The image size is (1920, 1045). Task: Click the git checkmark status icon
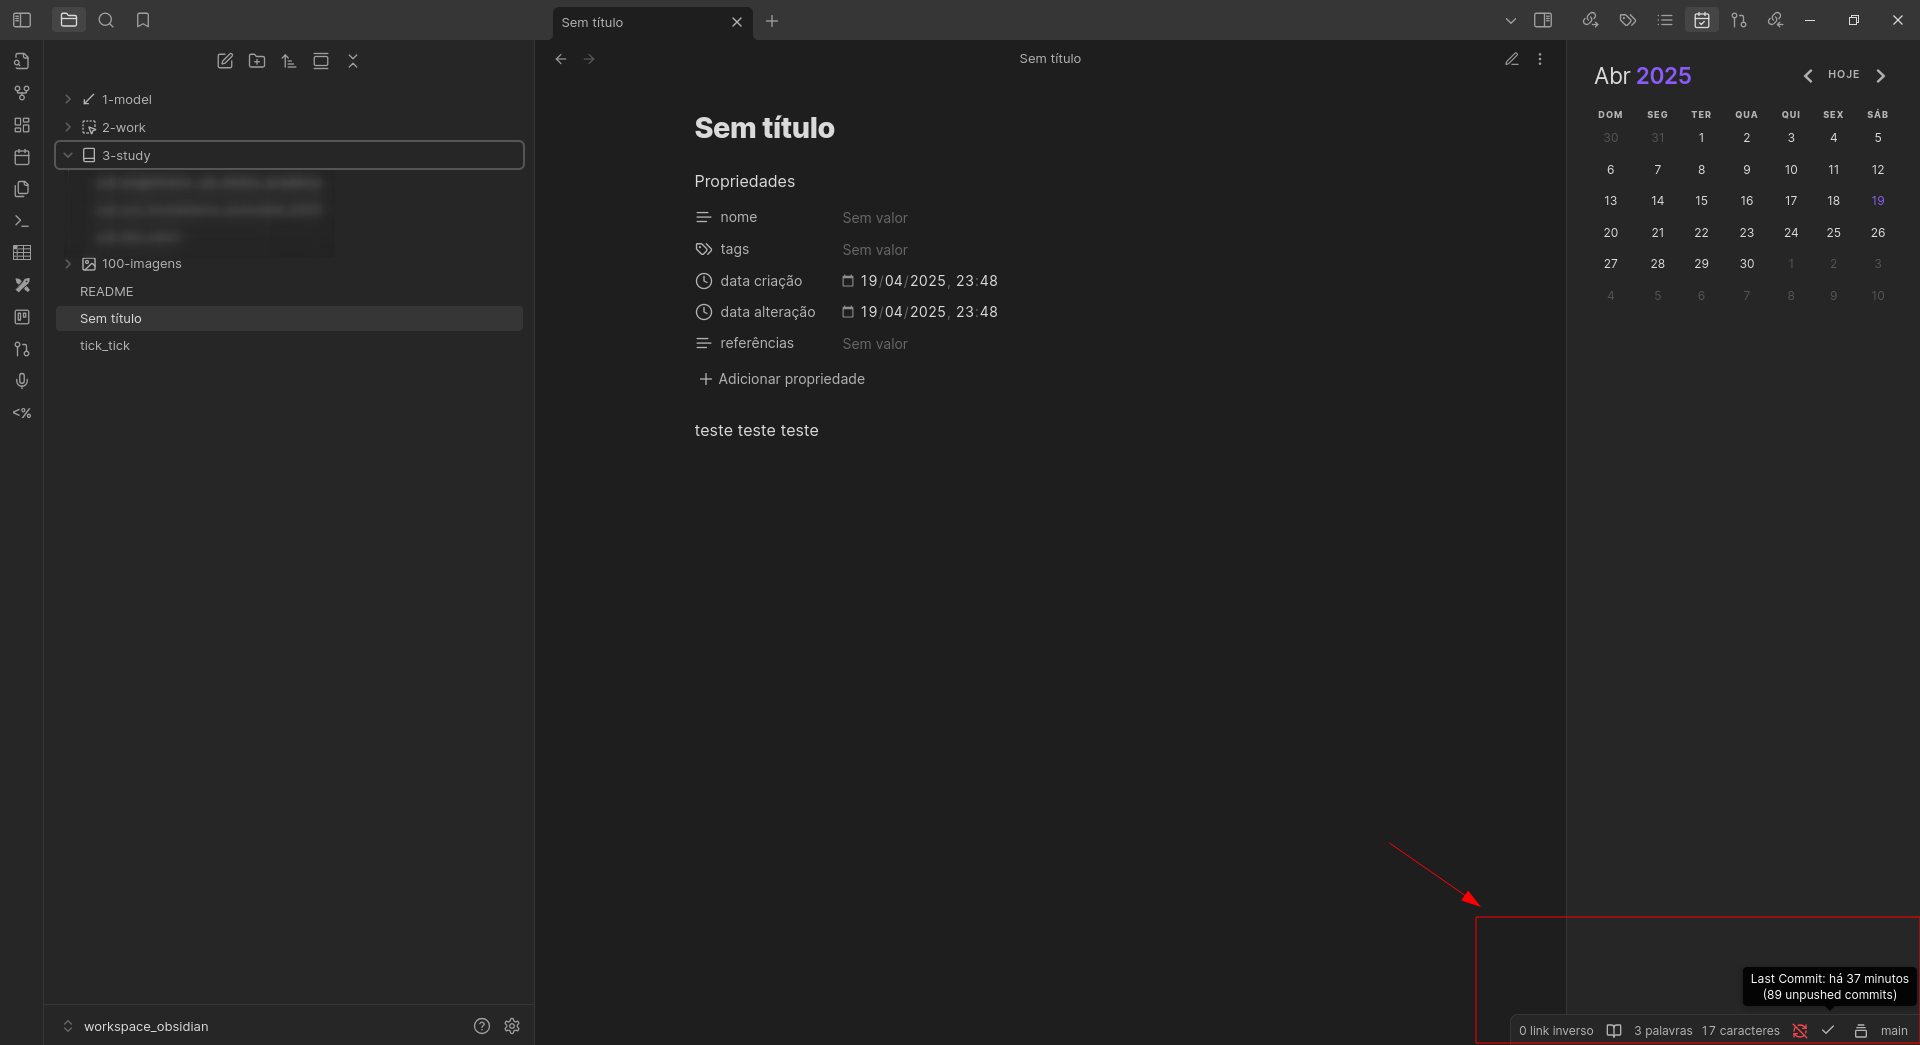coord(1828,1031)
